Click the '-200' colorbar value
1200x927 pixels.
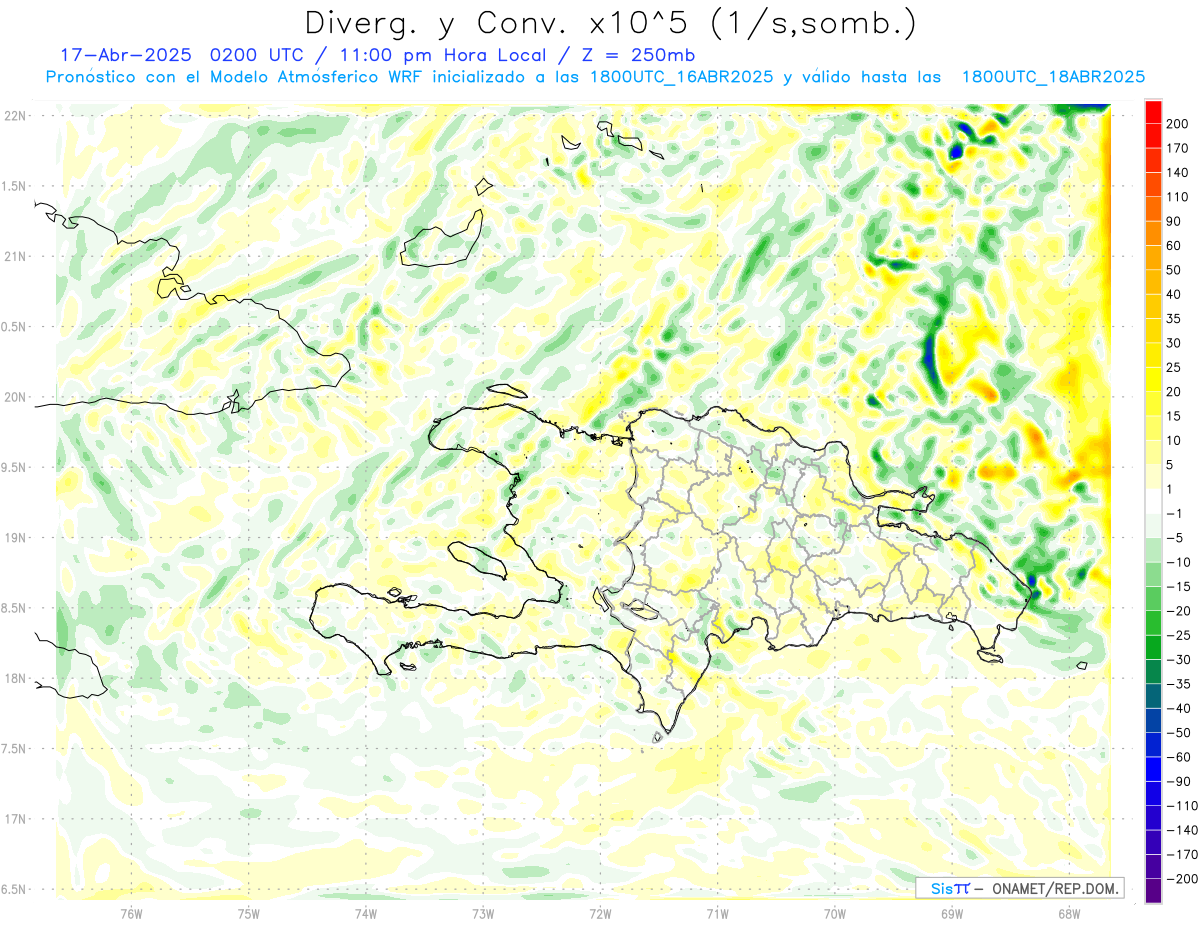[1182, 878]
